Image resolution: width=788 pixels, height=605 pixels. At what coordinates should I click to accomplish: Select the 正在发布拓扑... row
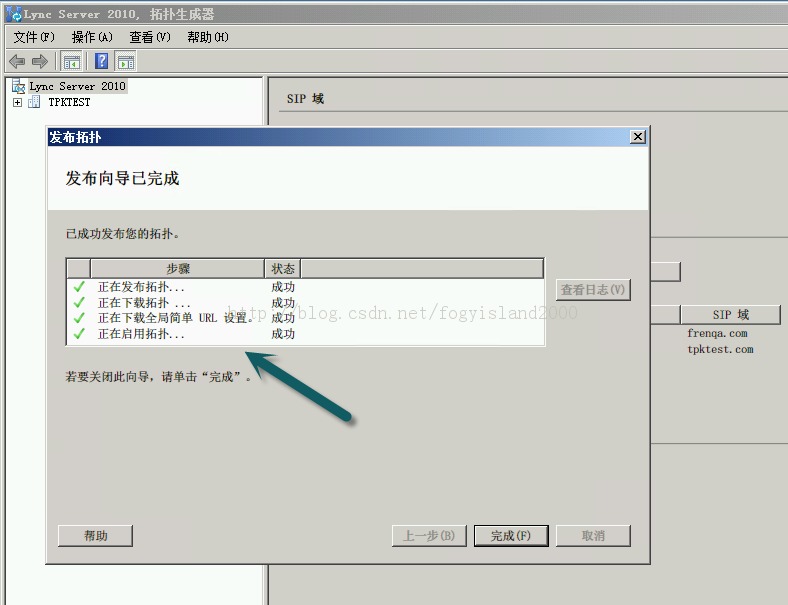pos(305,287)
